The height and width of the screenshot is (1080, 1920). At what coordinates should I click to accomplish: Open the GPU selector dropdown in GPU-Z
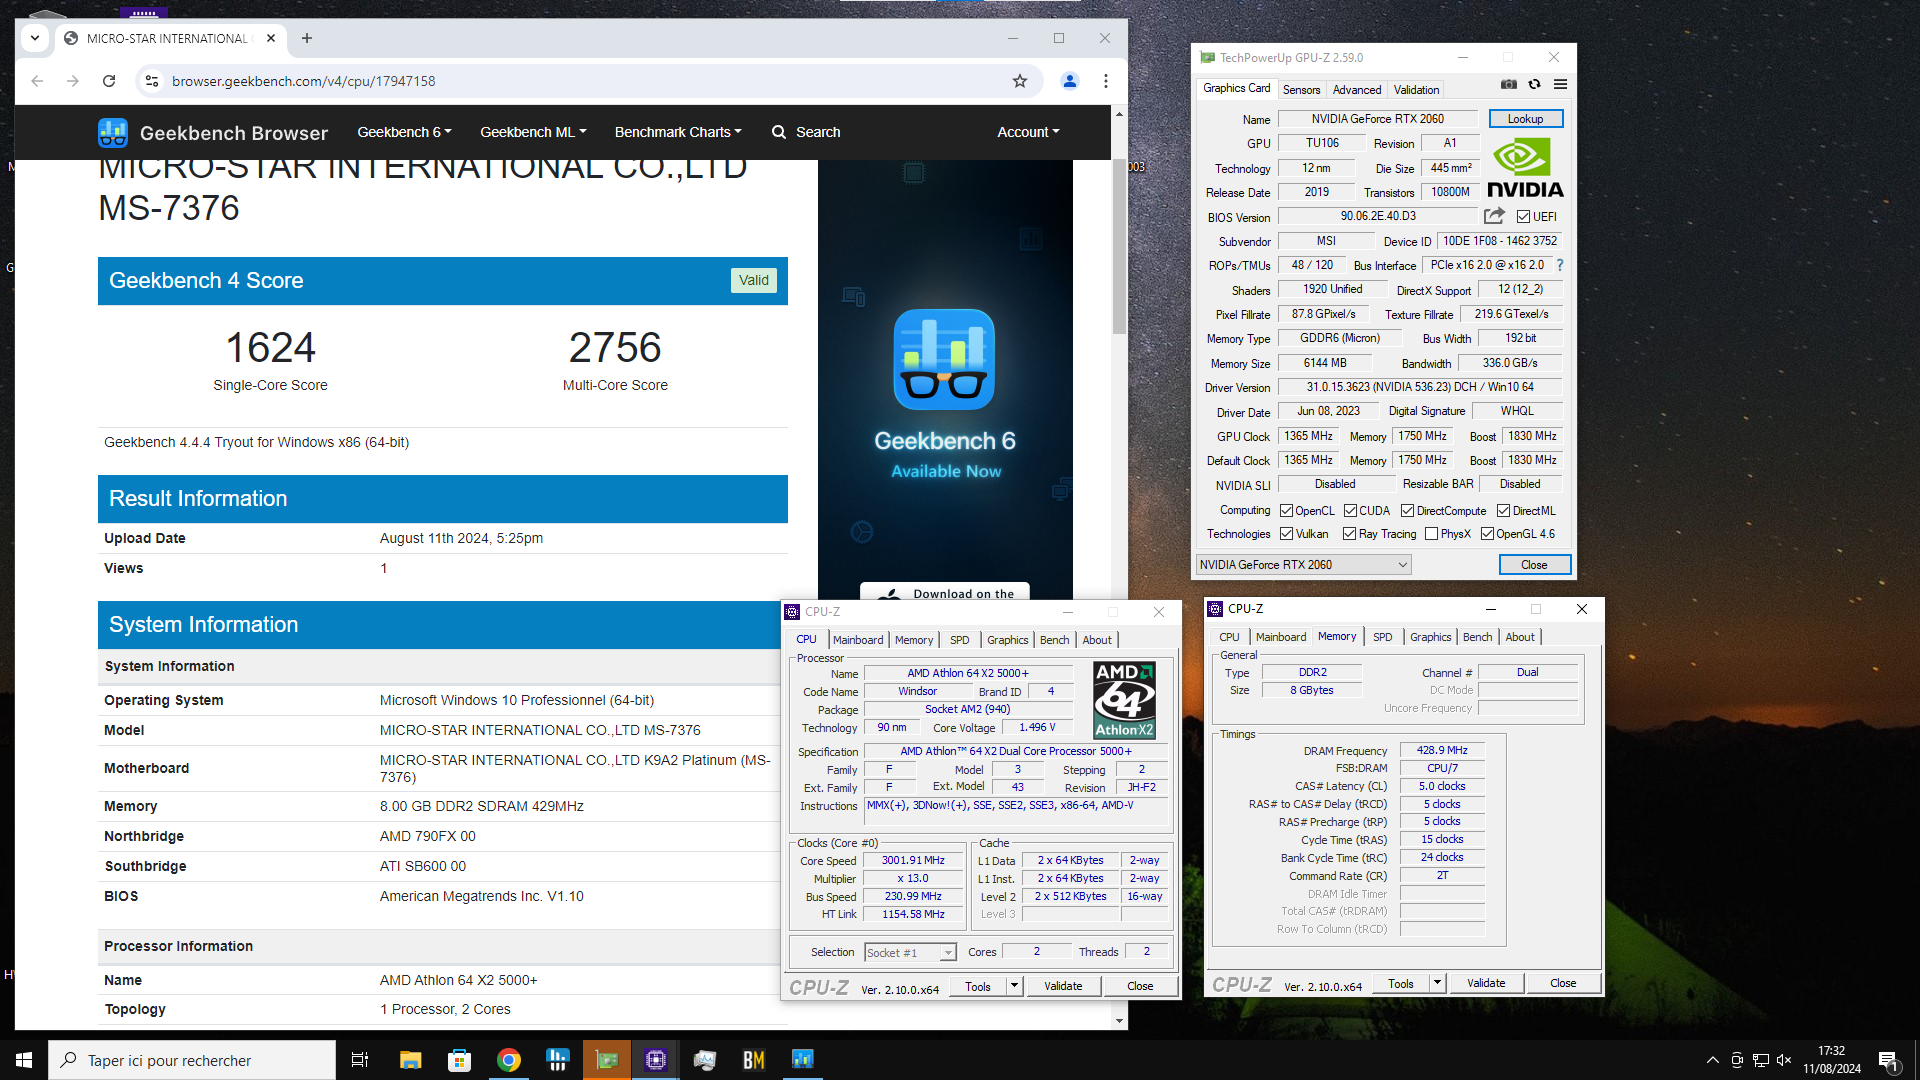pyautogui.click(x=1304, y=565)
